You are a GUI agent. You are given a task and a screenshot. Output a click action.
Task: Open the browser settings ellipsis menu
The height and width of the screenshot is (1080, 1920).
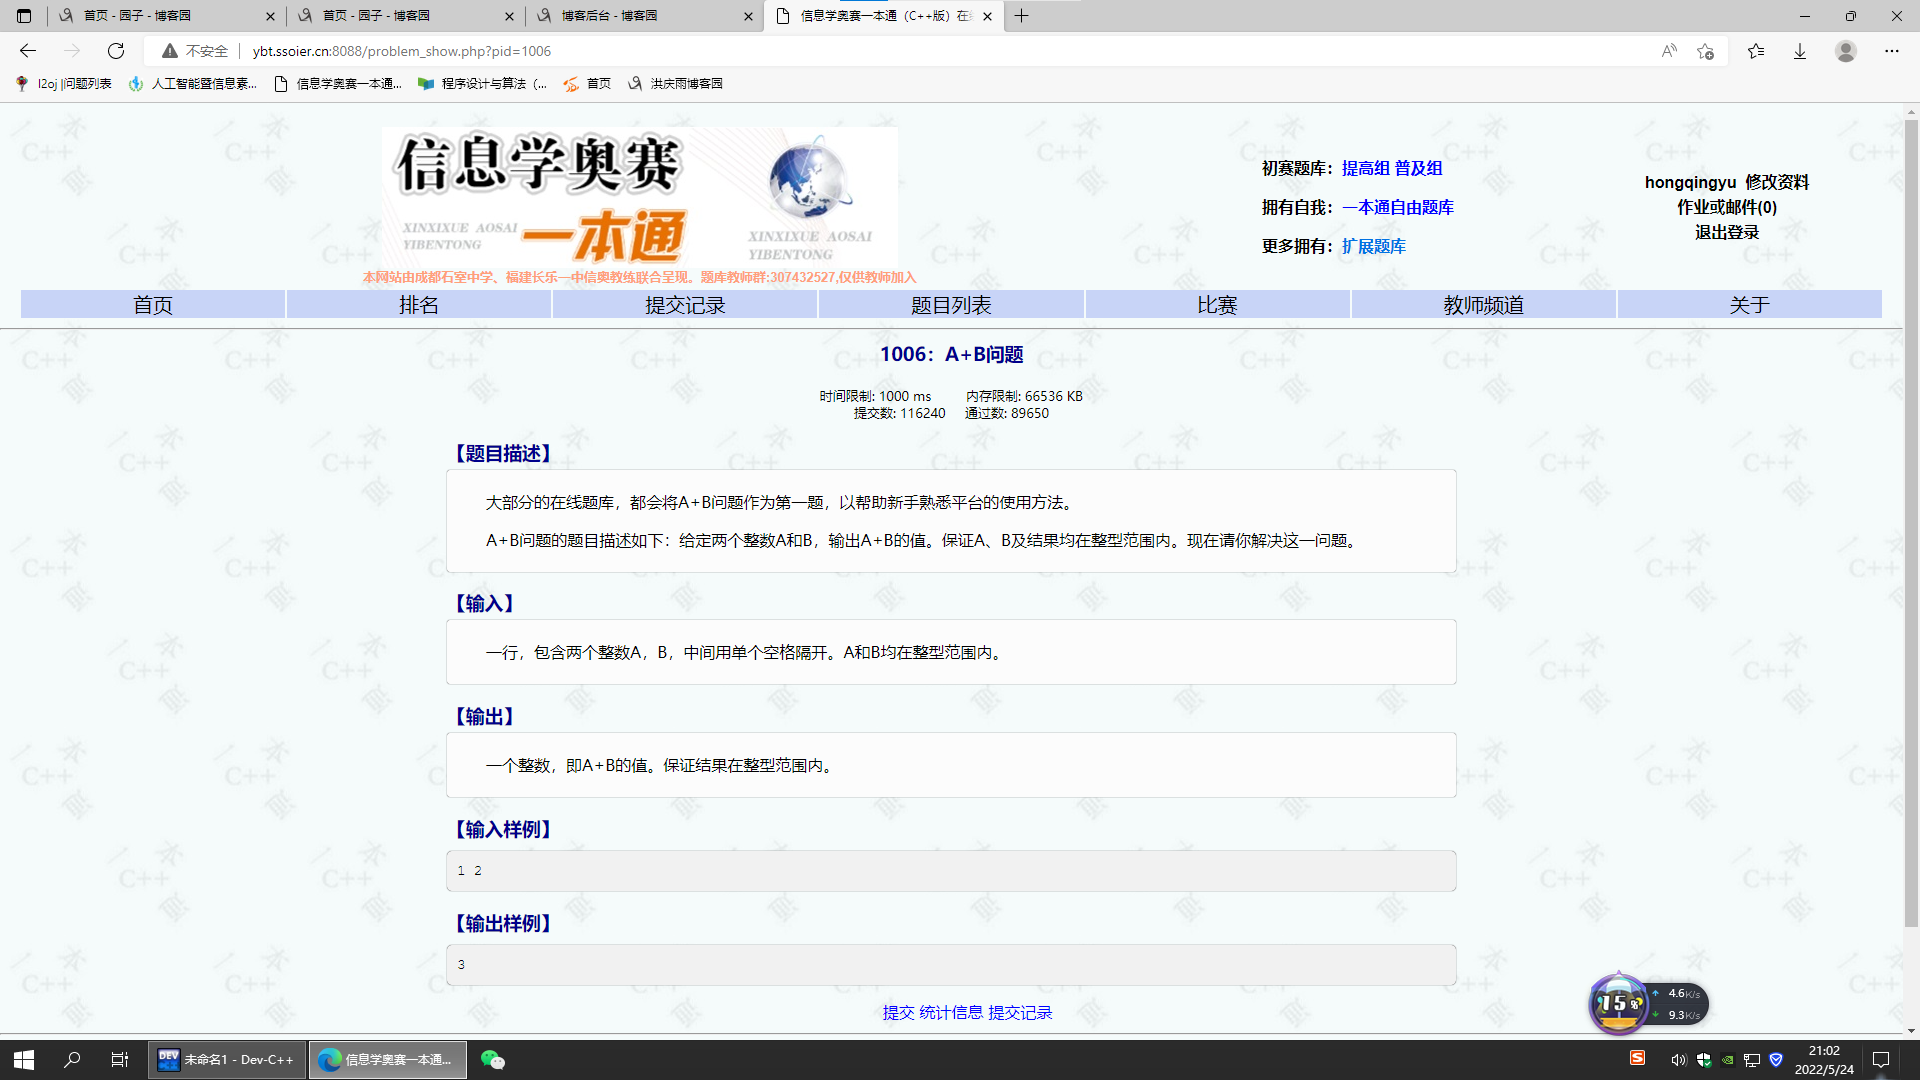click(1892, 51)
